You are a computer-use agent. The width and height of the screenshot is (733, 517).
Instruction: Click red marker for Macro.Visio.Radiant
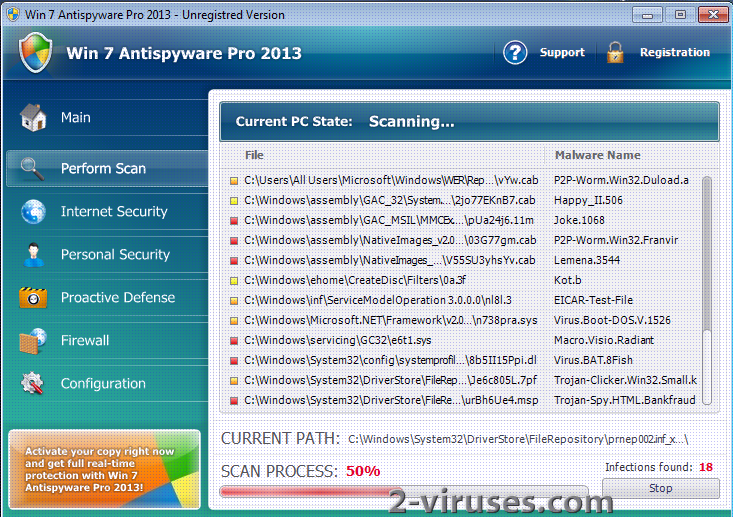pyautogui.click(x=234, y=341)
